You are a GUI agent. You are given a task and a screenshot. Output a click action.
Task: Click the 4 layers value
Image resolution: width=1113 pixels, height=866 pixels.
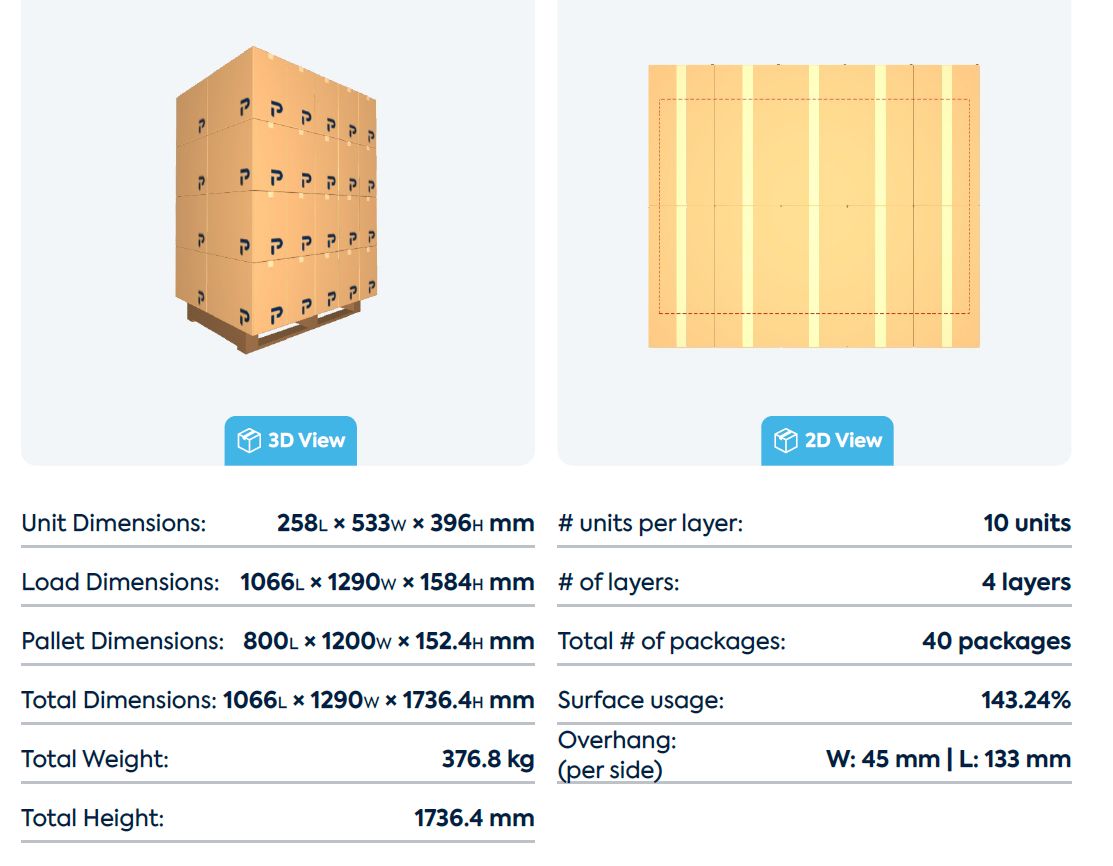[1026, 582]
